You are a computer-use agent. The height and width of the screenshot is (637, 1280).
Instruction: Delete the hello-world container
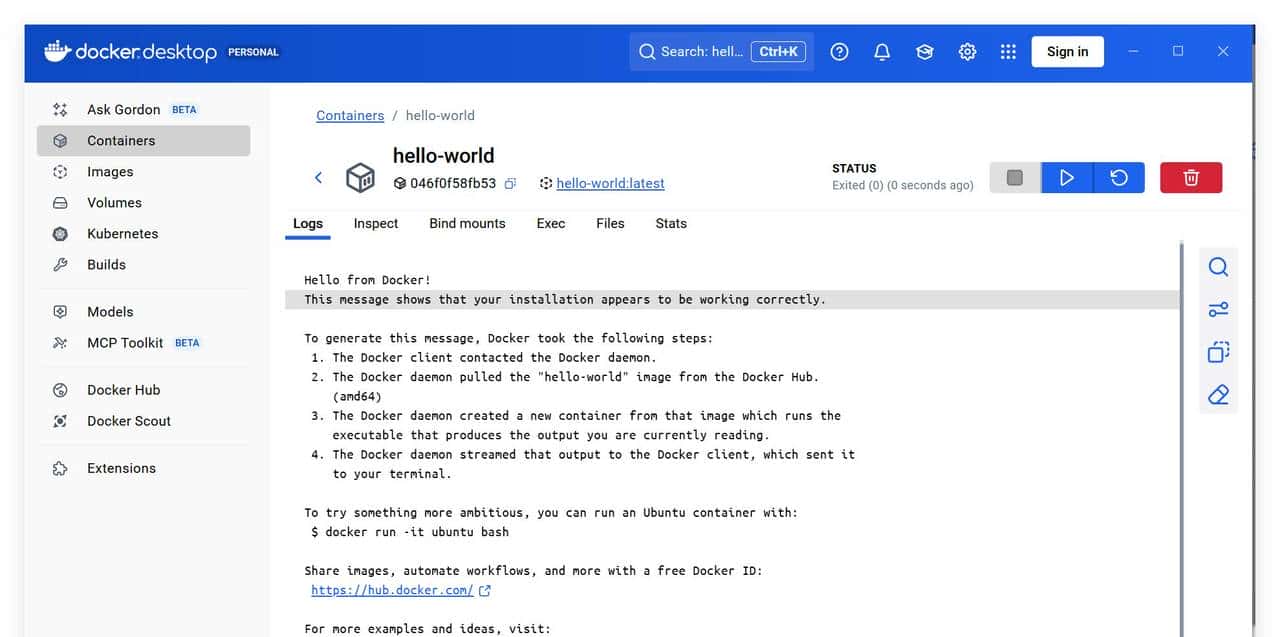pos(1191,177)
